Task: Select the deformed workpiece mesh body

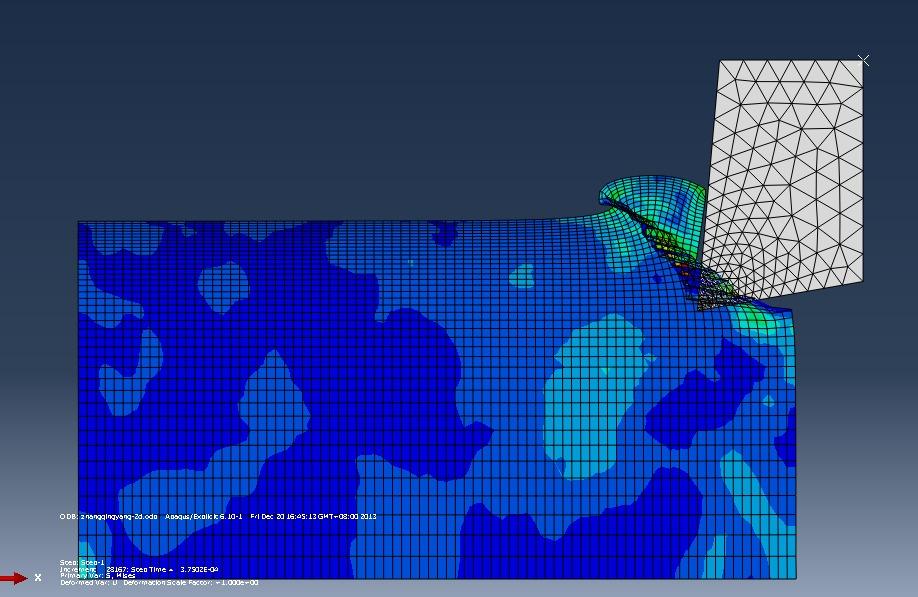Action: [x=350, y=400]
